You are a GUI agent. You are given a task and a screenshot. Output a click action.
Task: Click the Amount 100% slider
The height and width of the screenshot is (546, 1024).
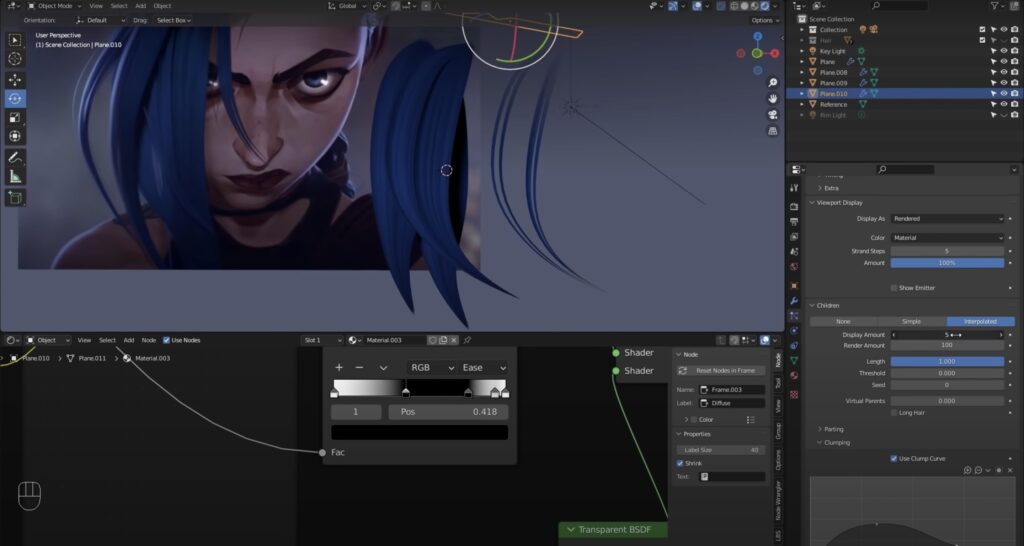pyautogui.click(x=947, y=263)
